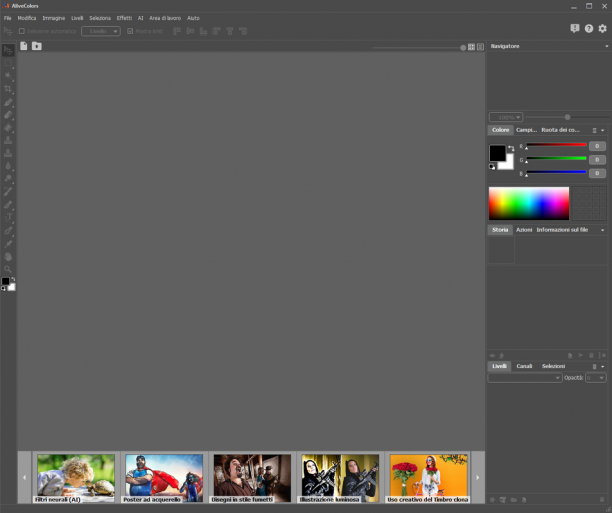Open the Effetti menu

(124, 18)
